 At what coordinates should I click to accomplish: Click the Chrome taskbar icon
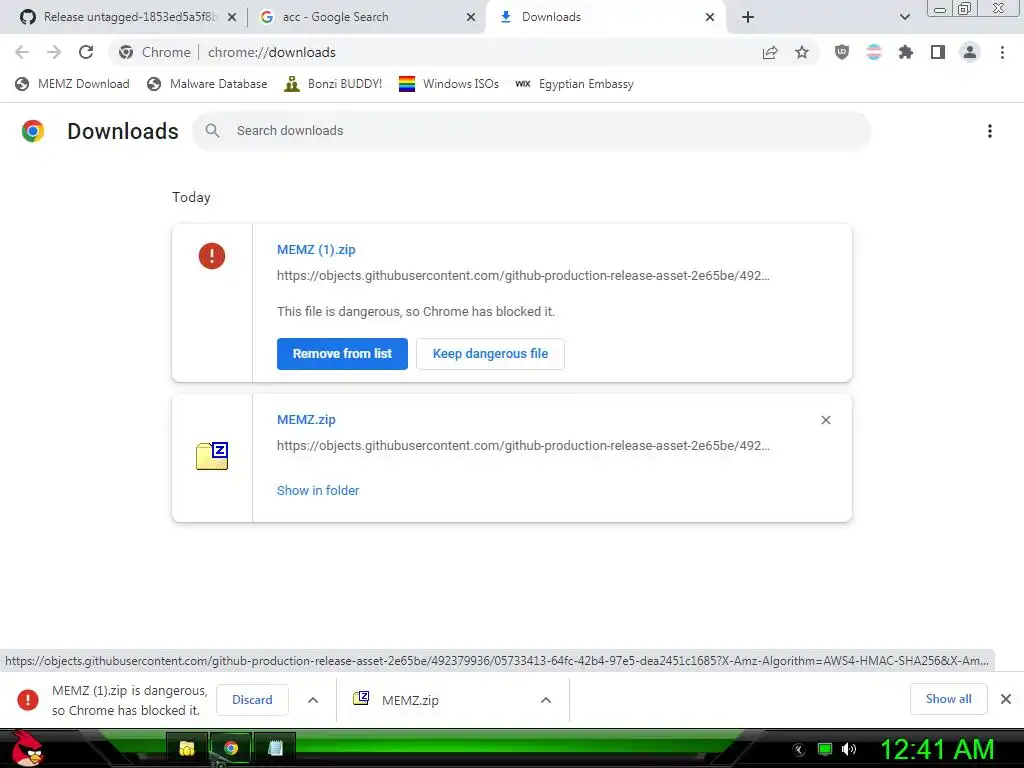[231, 748]
